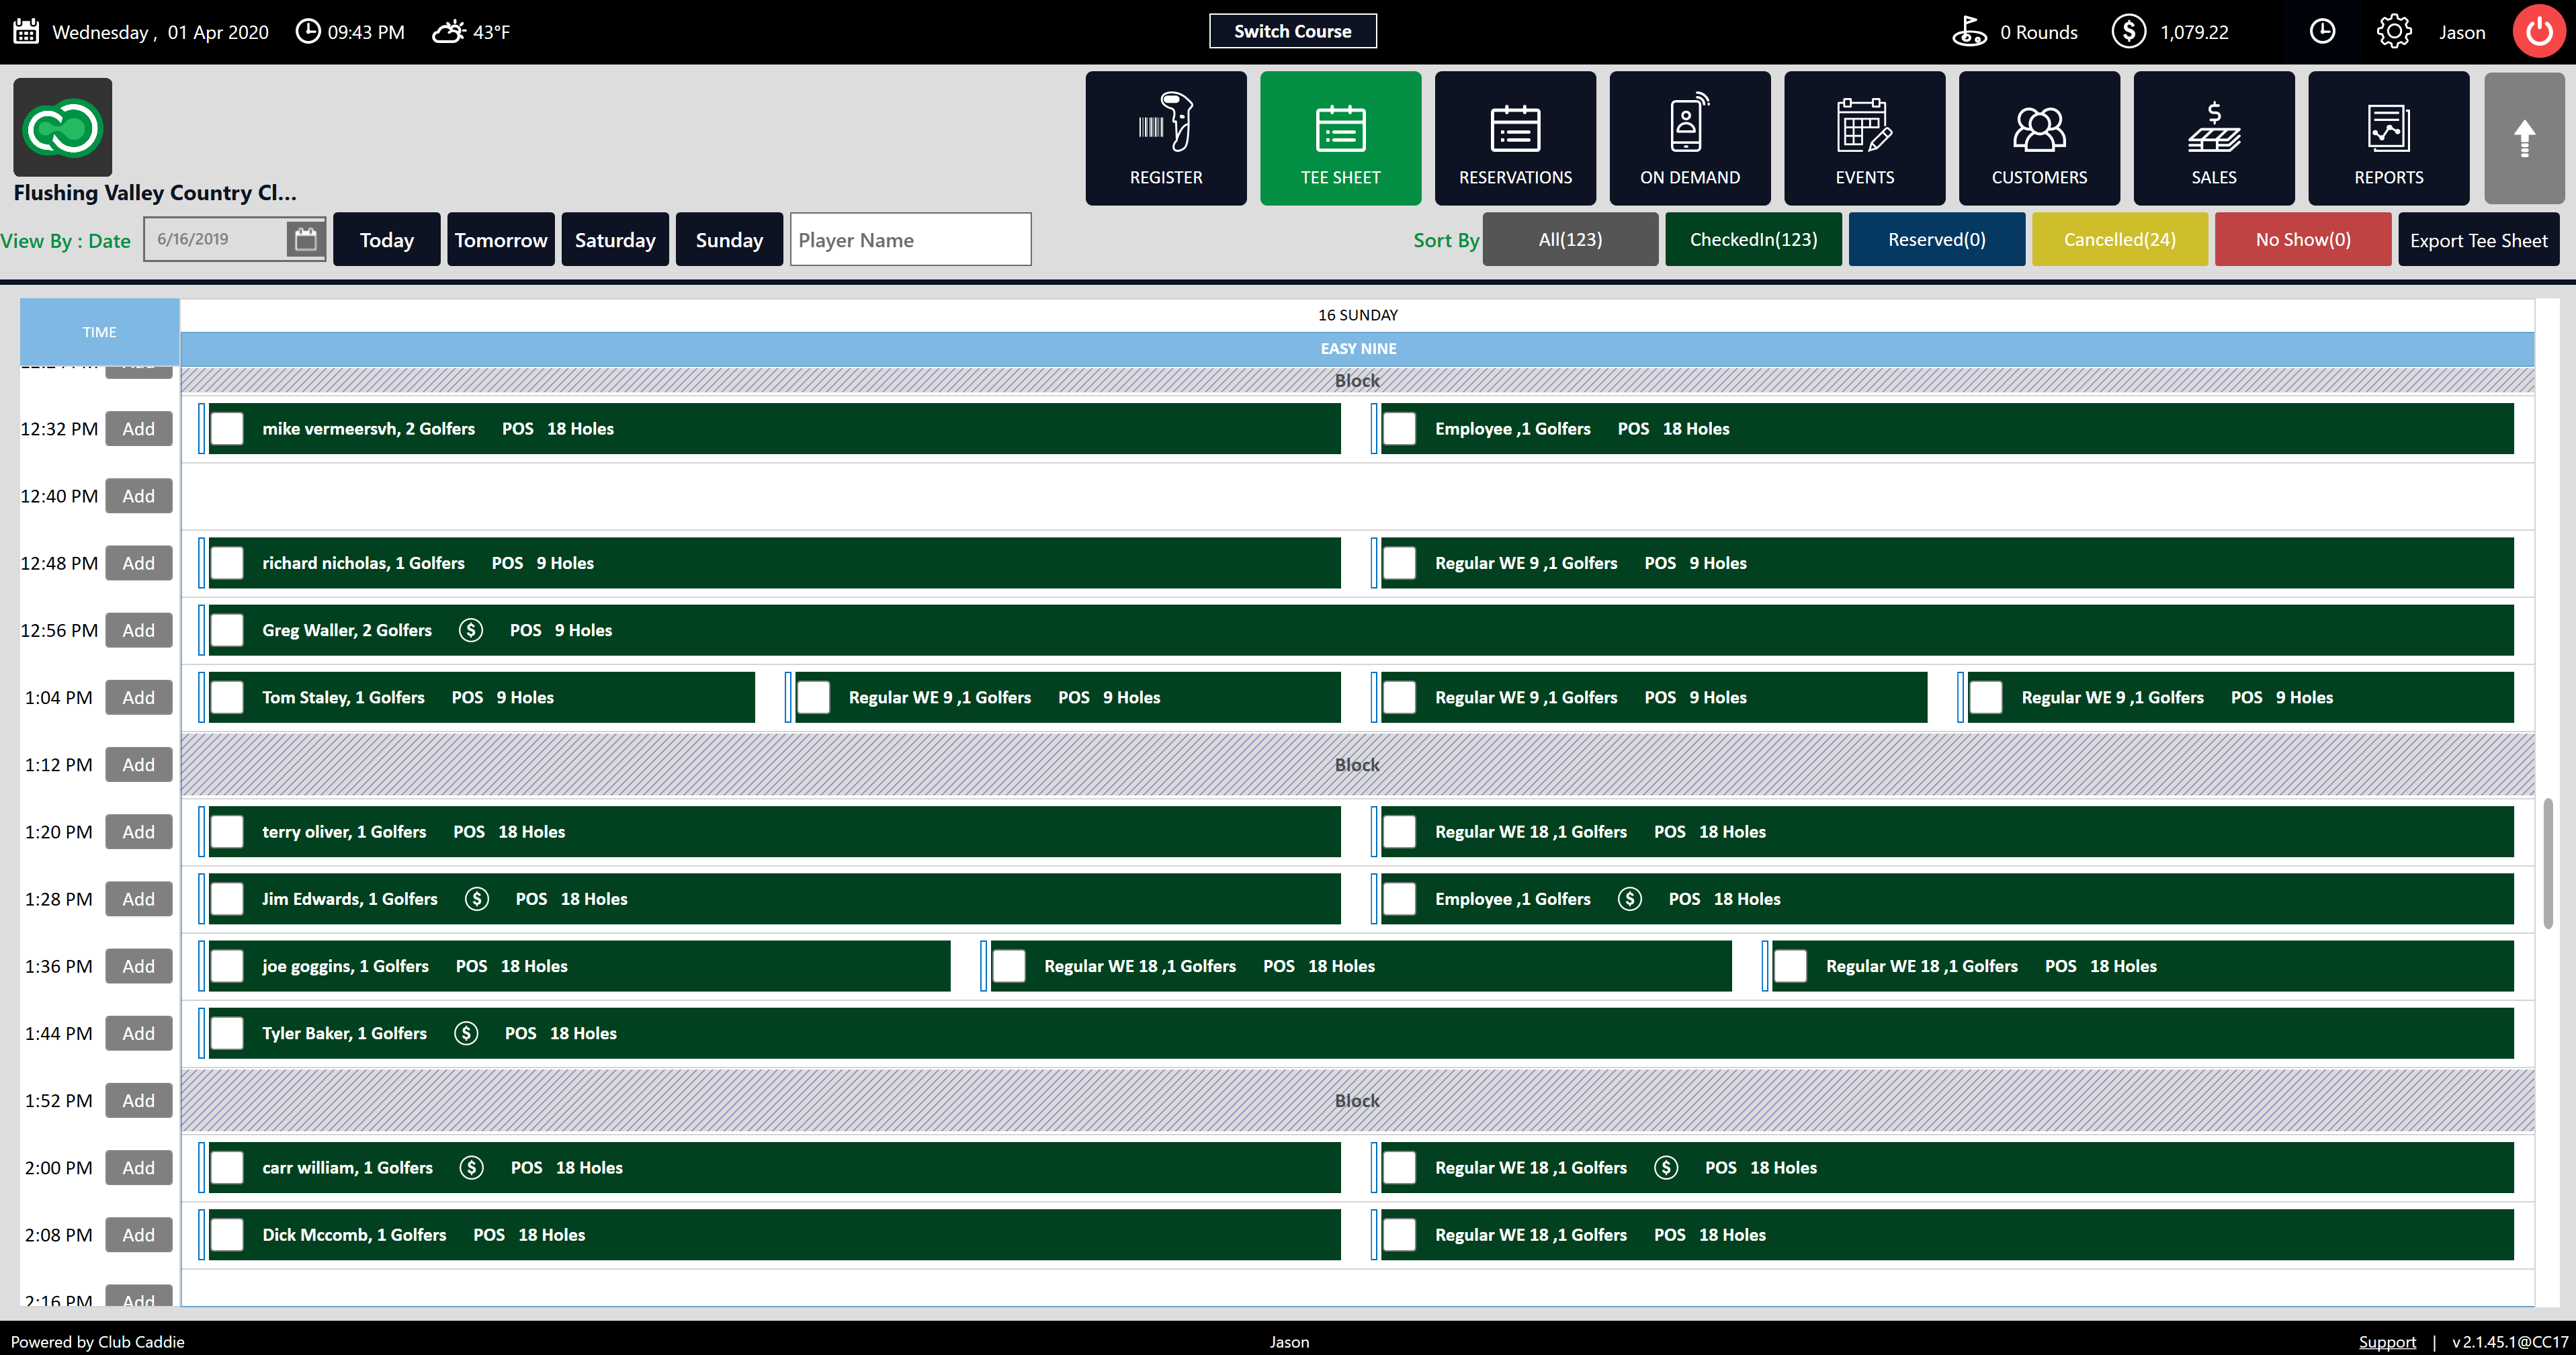Click the dollar icon on Jim Edwards booking

[x=476, y=899]
